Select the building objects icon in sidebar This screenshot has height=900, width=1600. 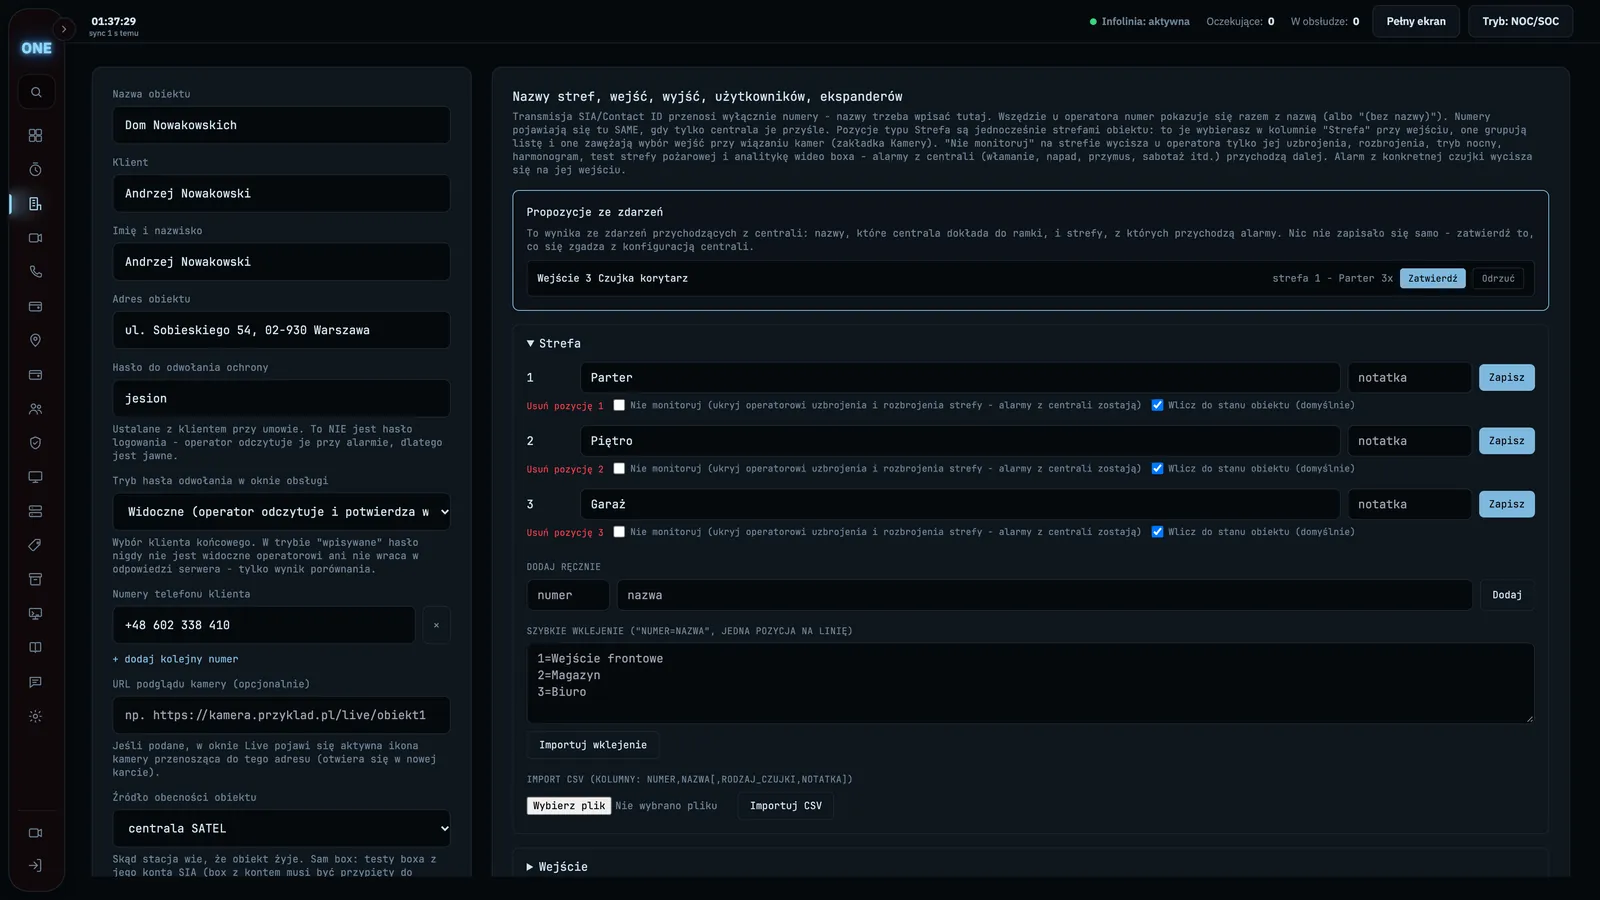[x=36, y=204]
